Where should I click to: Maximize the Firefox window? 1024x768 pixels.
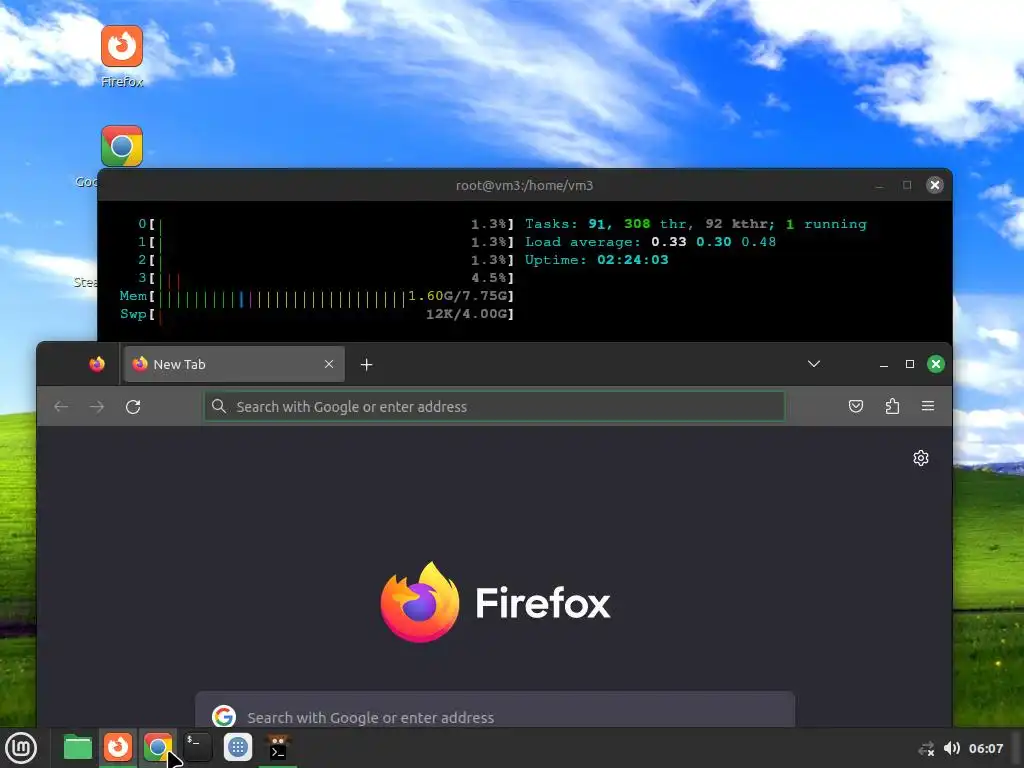[910, 364]
